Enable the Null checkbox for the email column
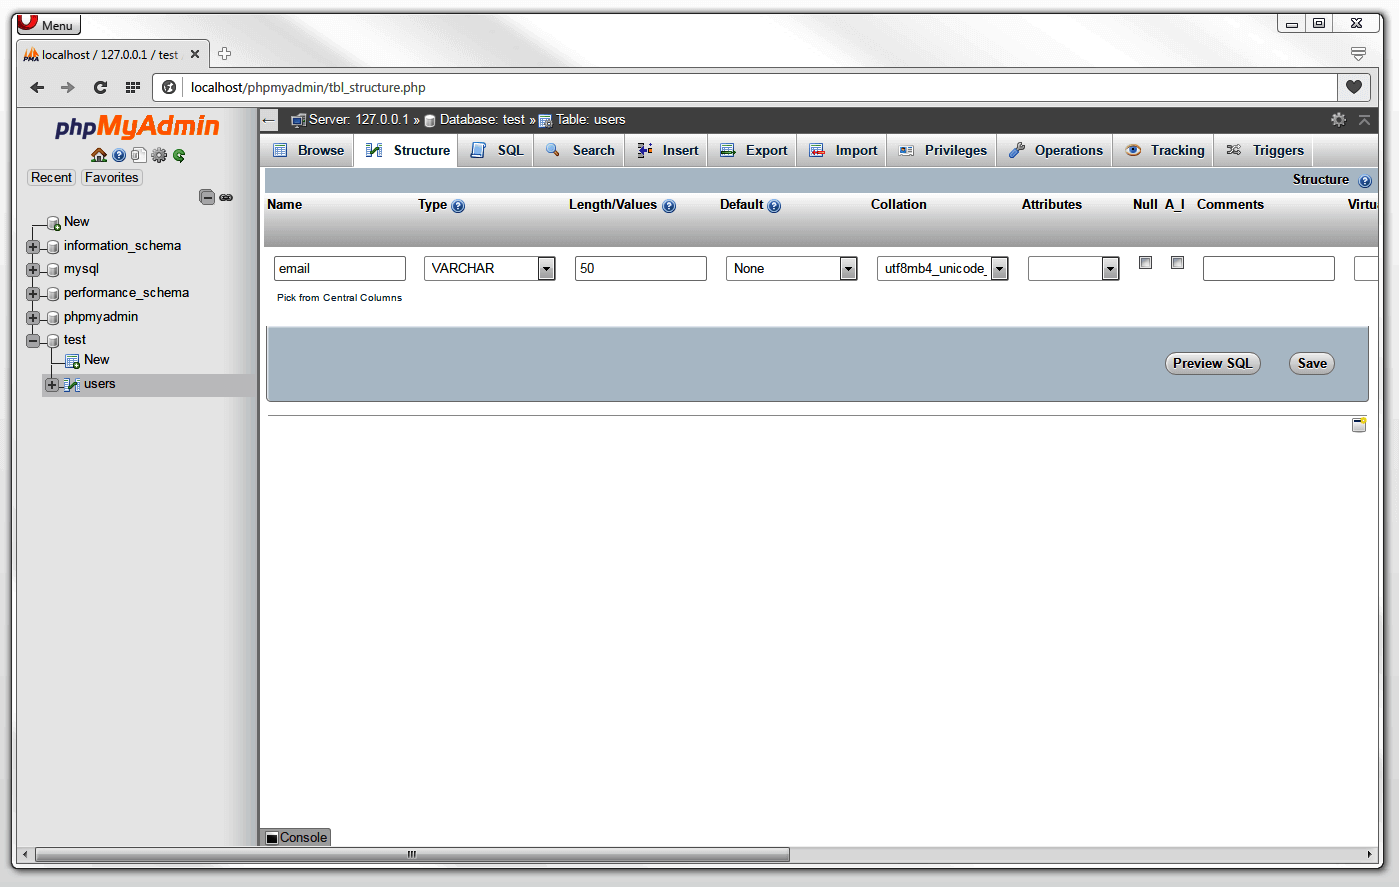The height and width of the screenshot is (887, 1399). point(1145,261)
